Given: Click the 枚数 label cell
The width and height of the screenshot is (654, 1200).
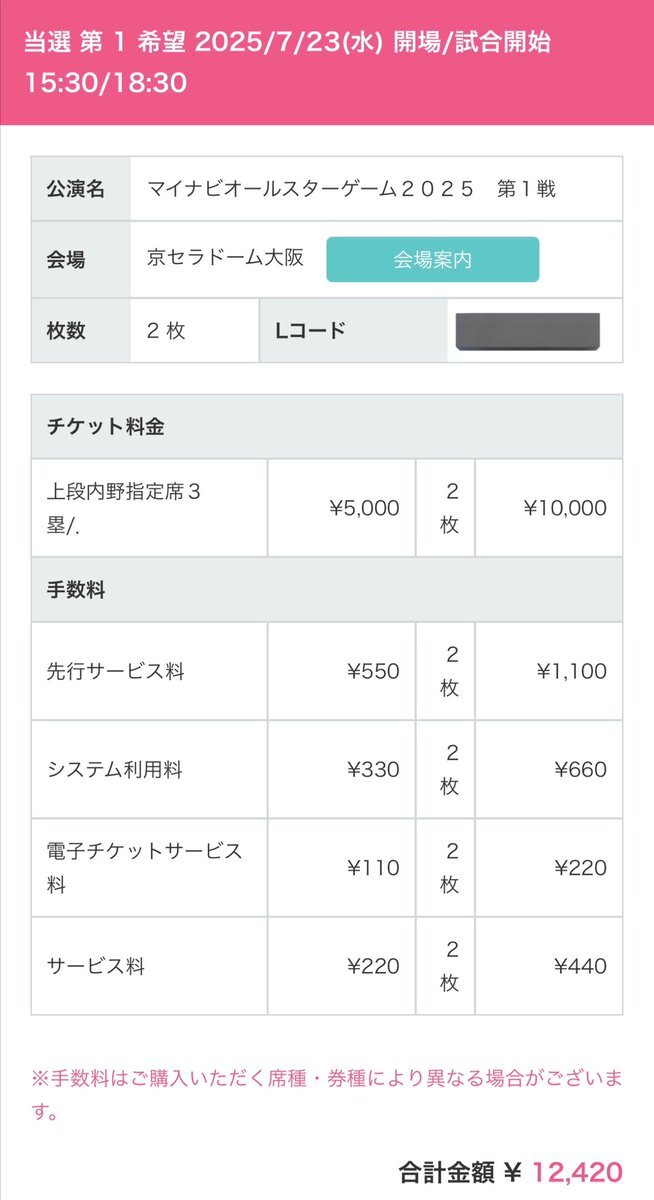Looking at the screenshot, I should point(80,330).
